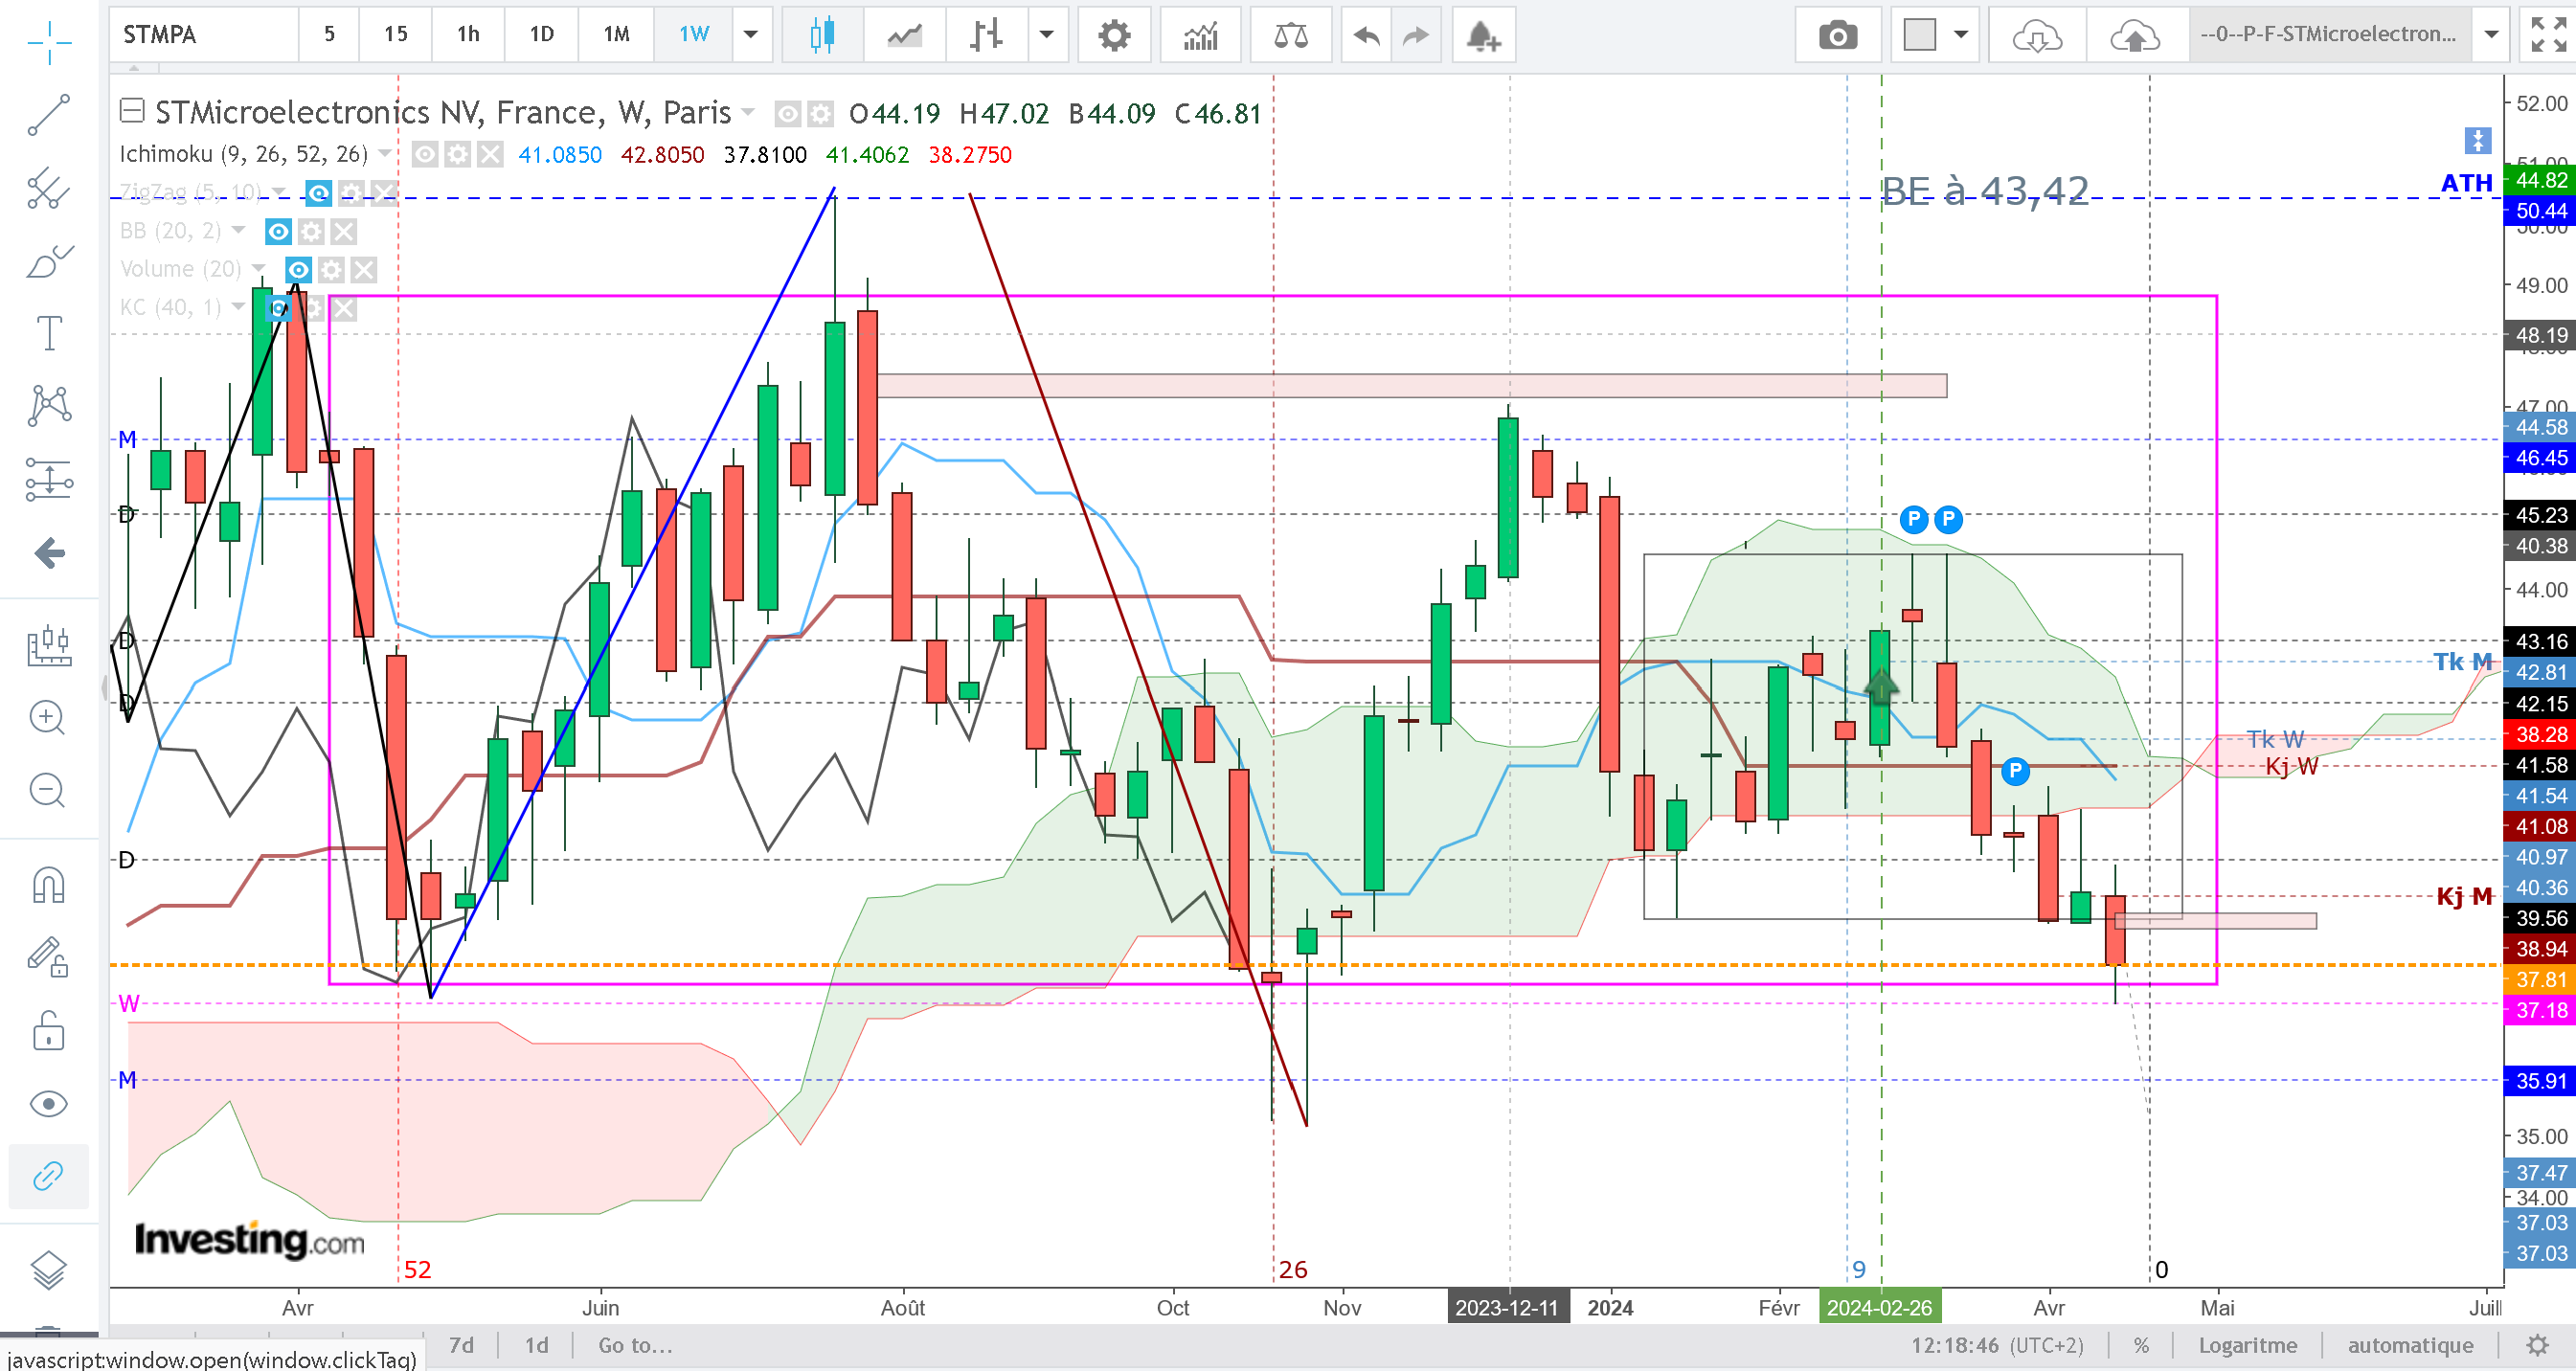Select the prediction and measurement tool
2576x1371 pixels.
pos(49,479)
